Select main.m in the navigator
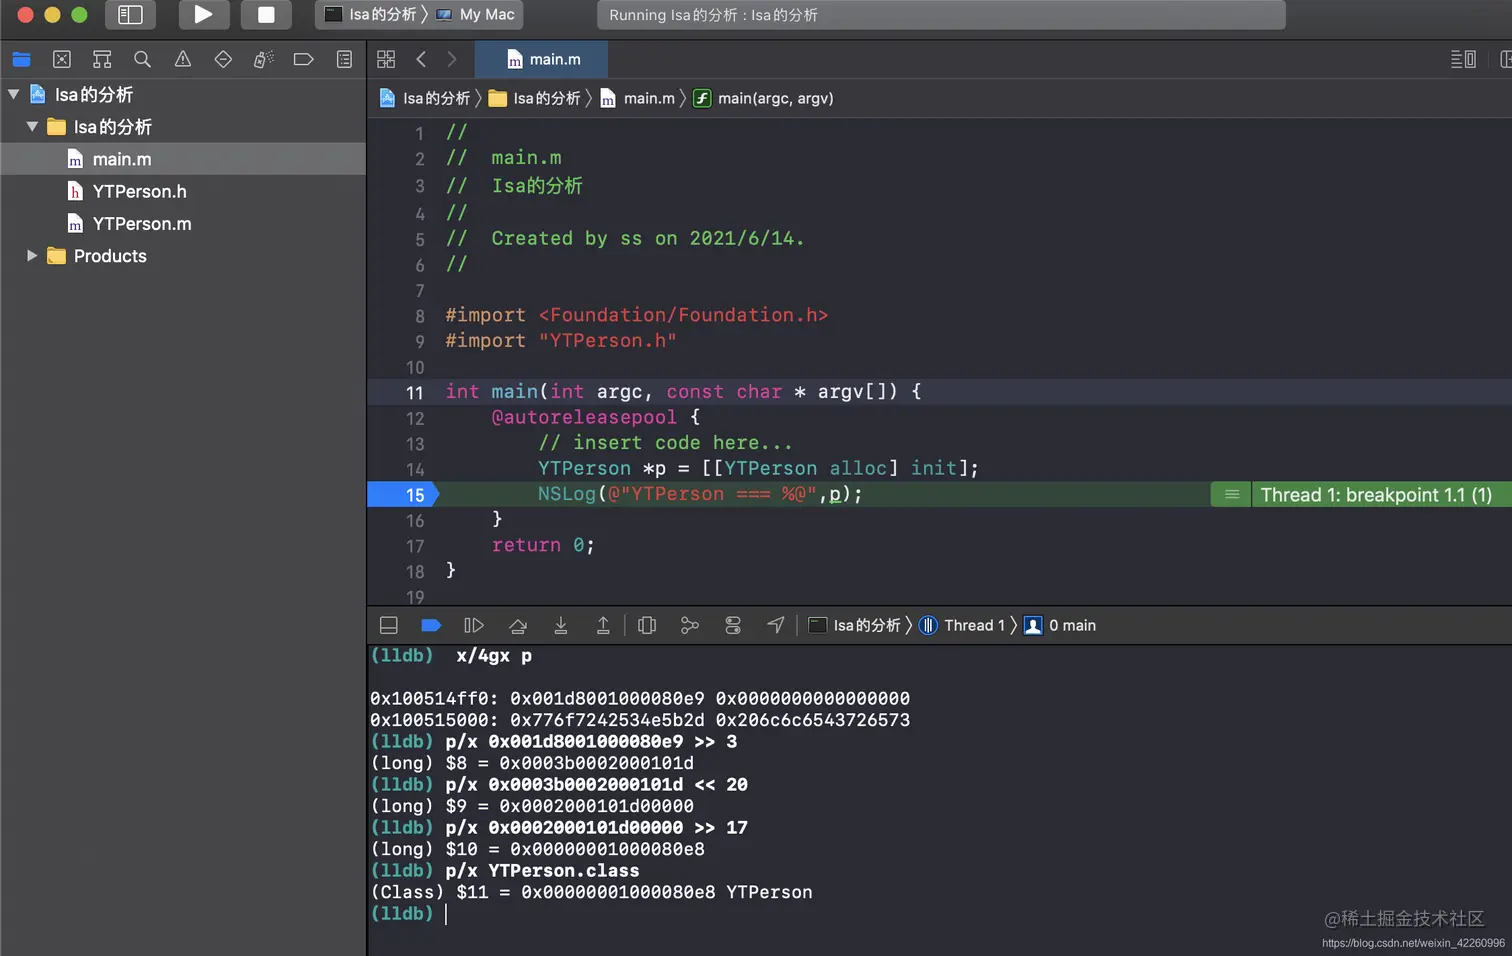 tap(183, 159)
